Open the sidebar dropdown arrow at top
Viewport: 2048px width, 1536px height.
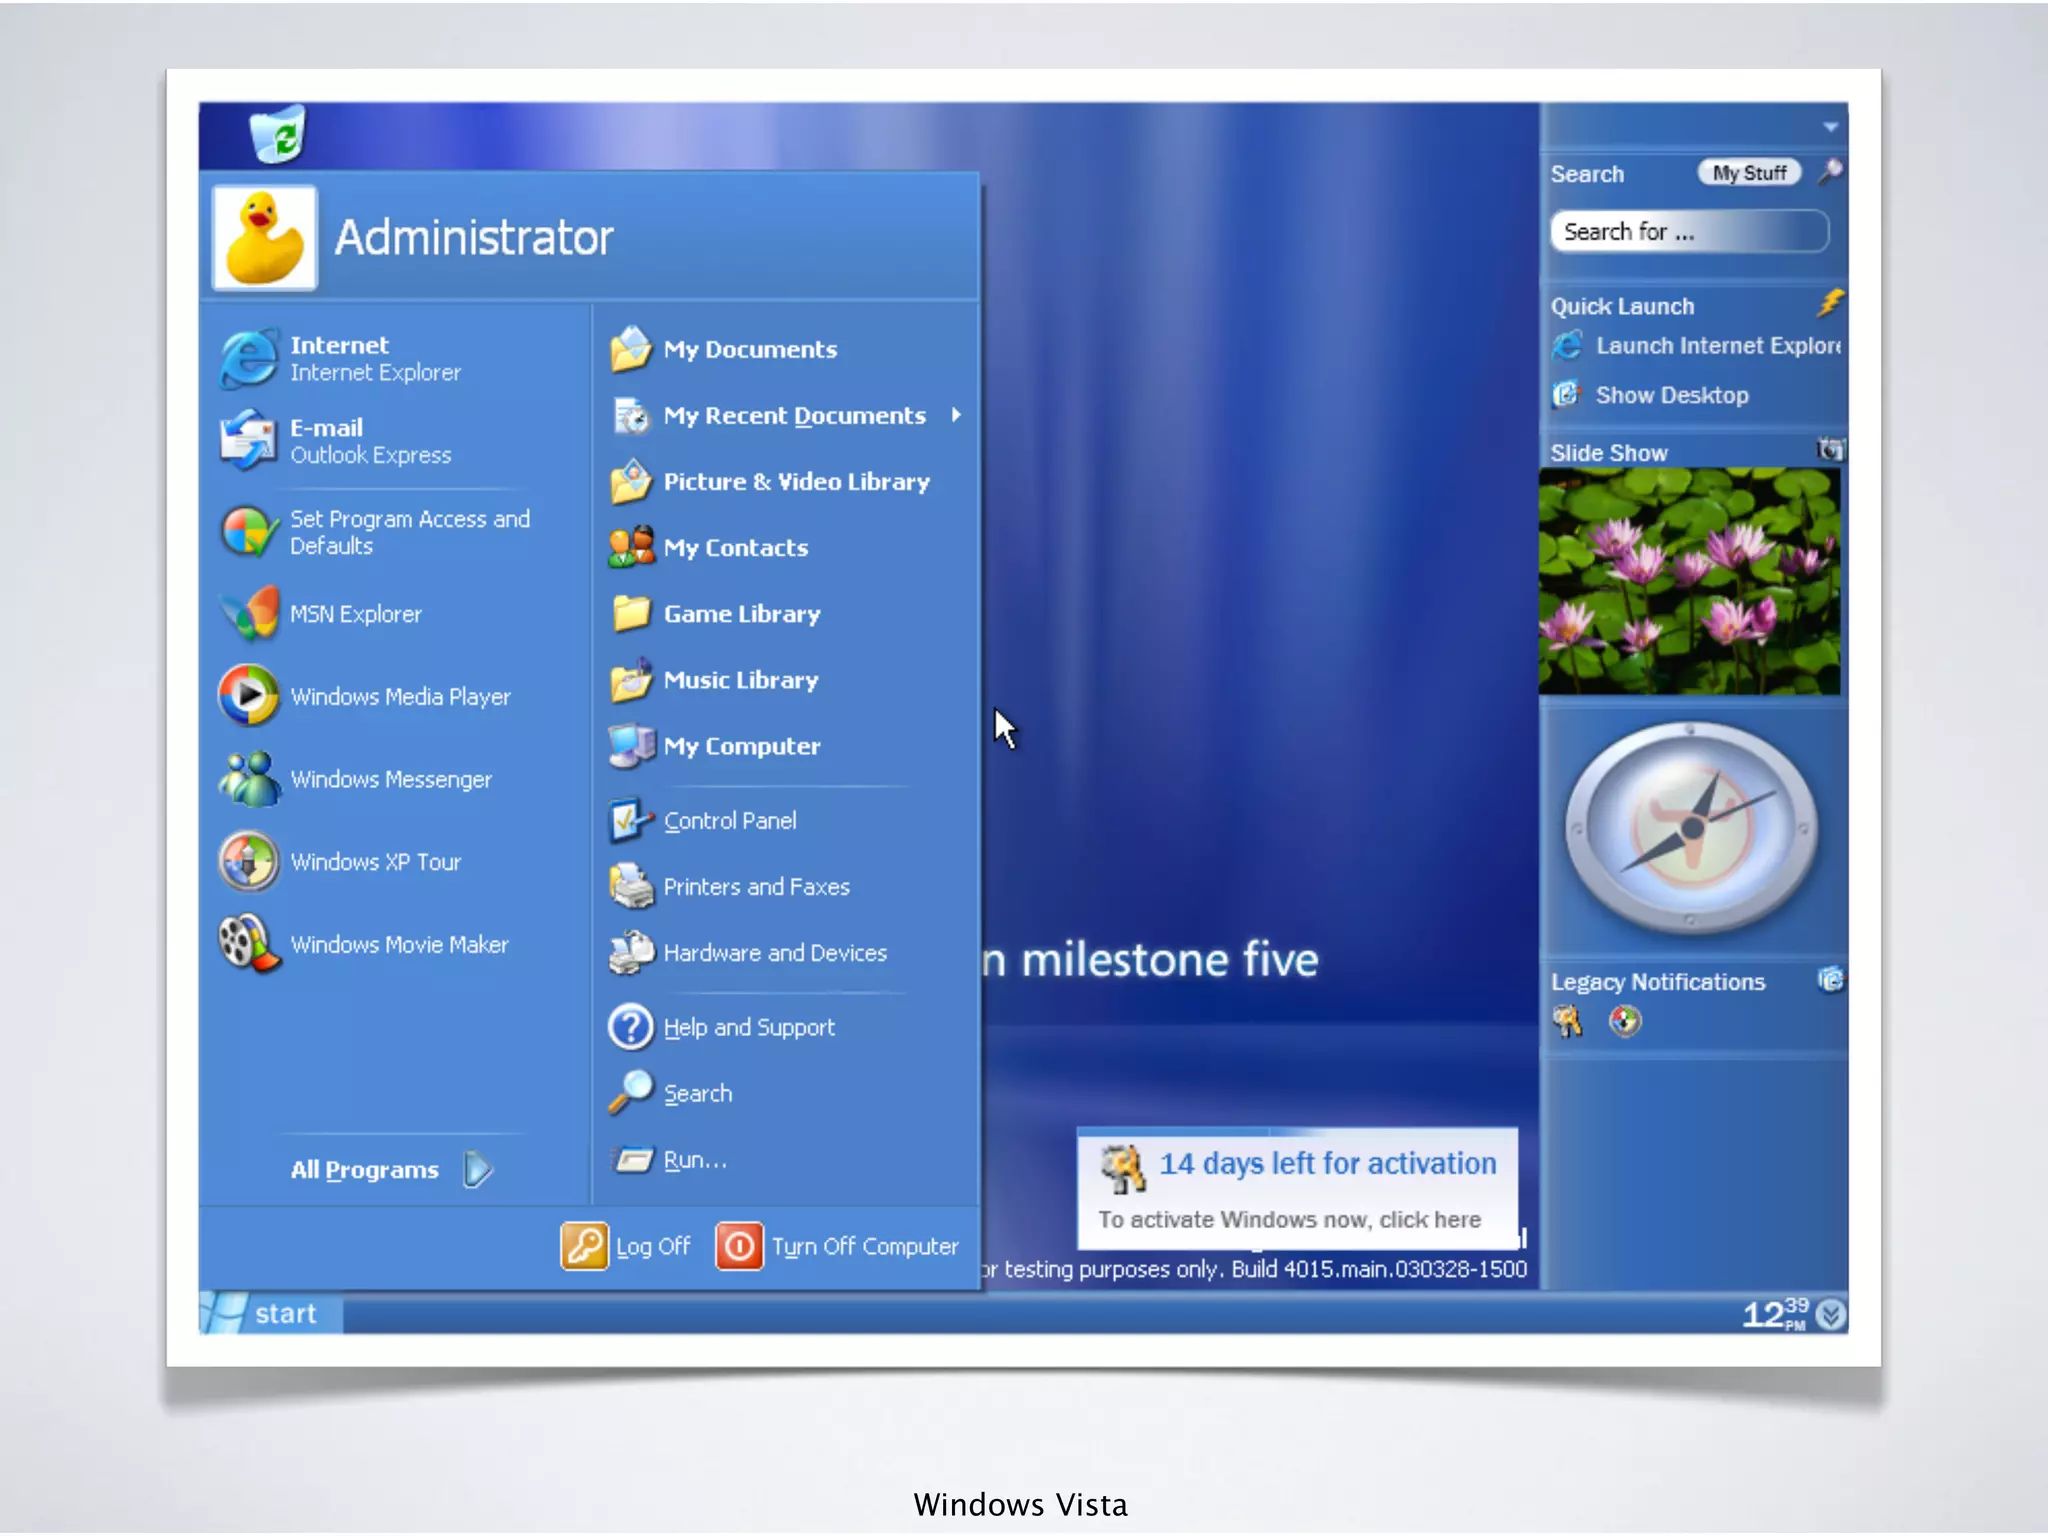point(1830,127)
